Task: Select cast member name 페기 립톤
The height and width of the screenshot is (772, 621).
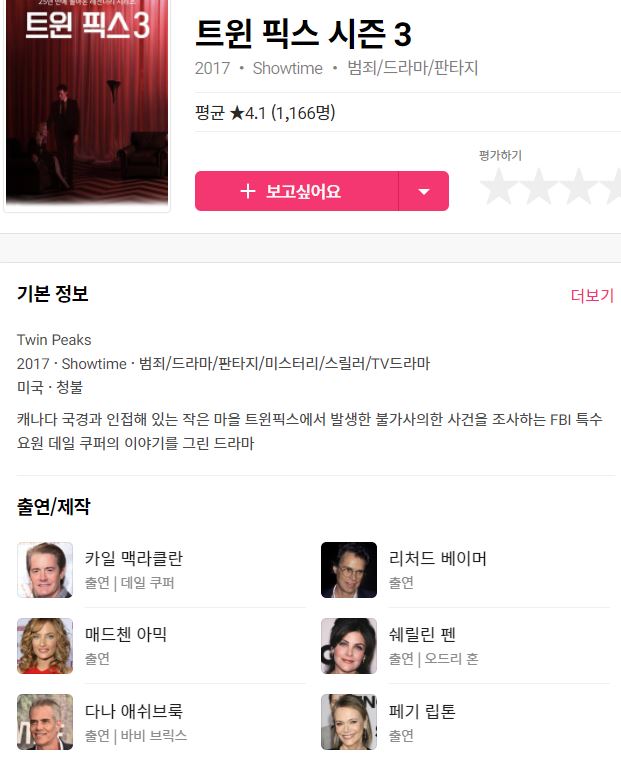Action: pyautogui.click(x=422, y=711)
